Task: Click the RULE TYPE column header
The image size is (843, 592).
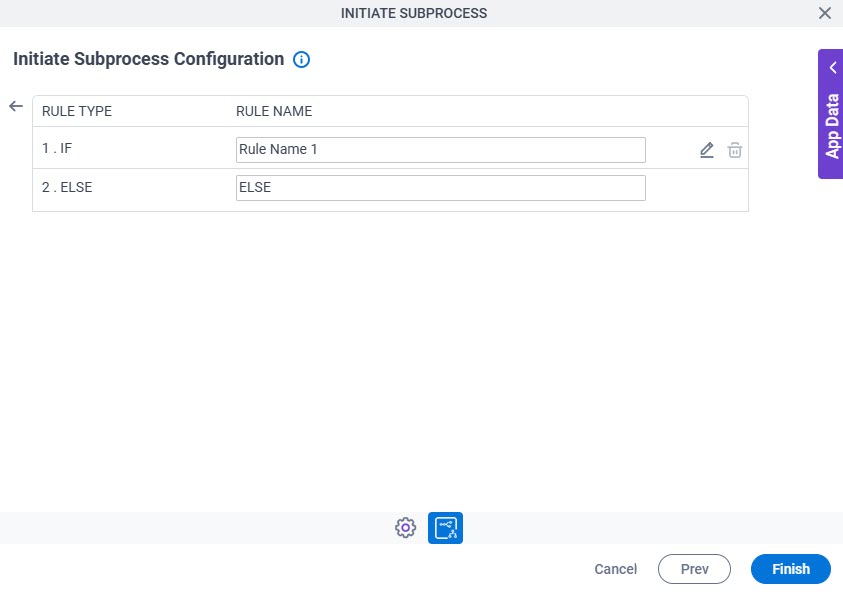Action: click(77, 111)
